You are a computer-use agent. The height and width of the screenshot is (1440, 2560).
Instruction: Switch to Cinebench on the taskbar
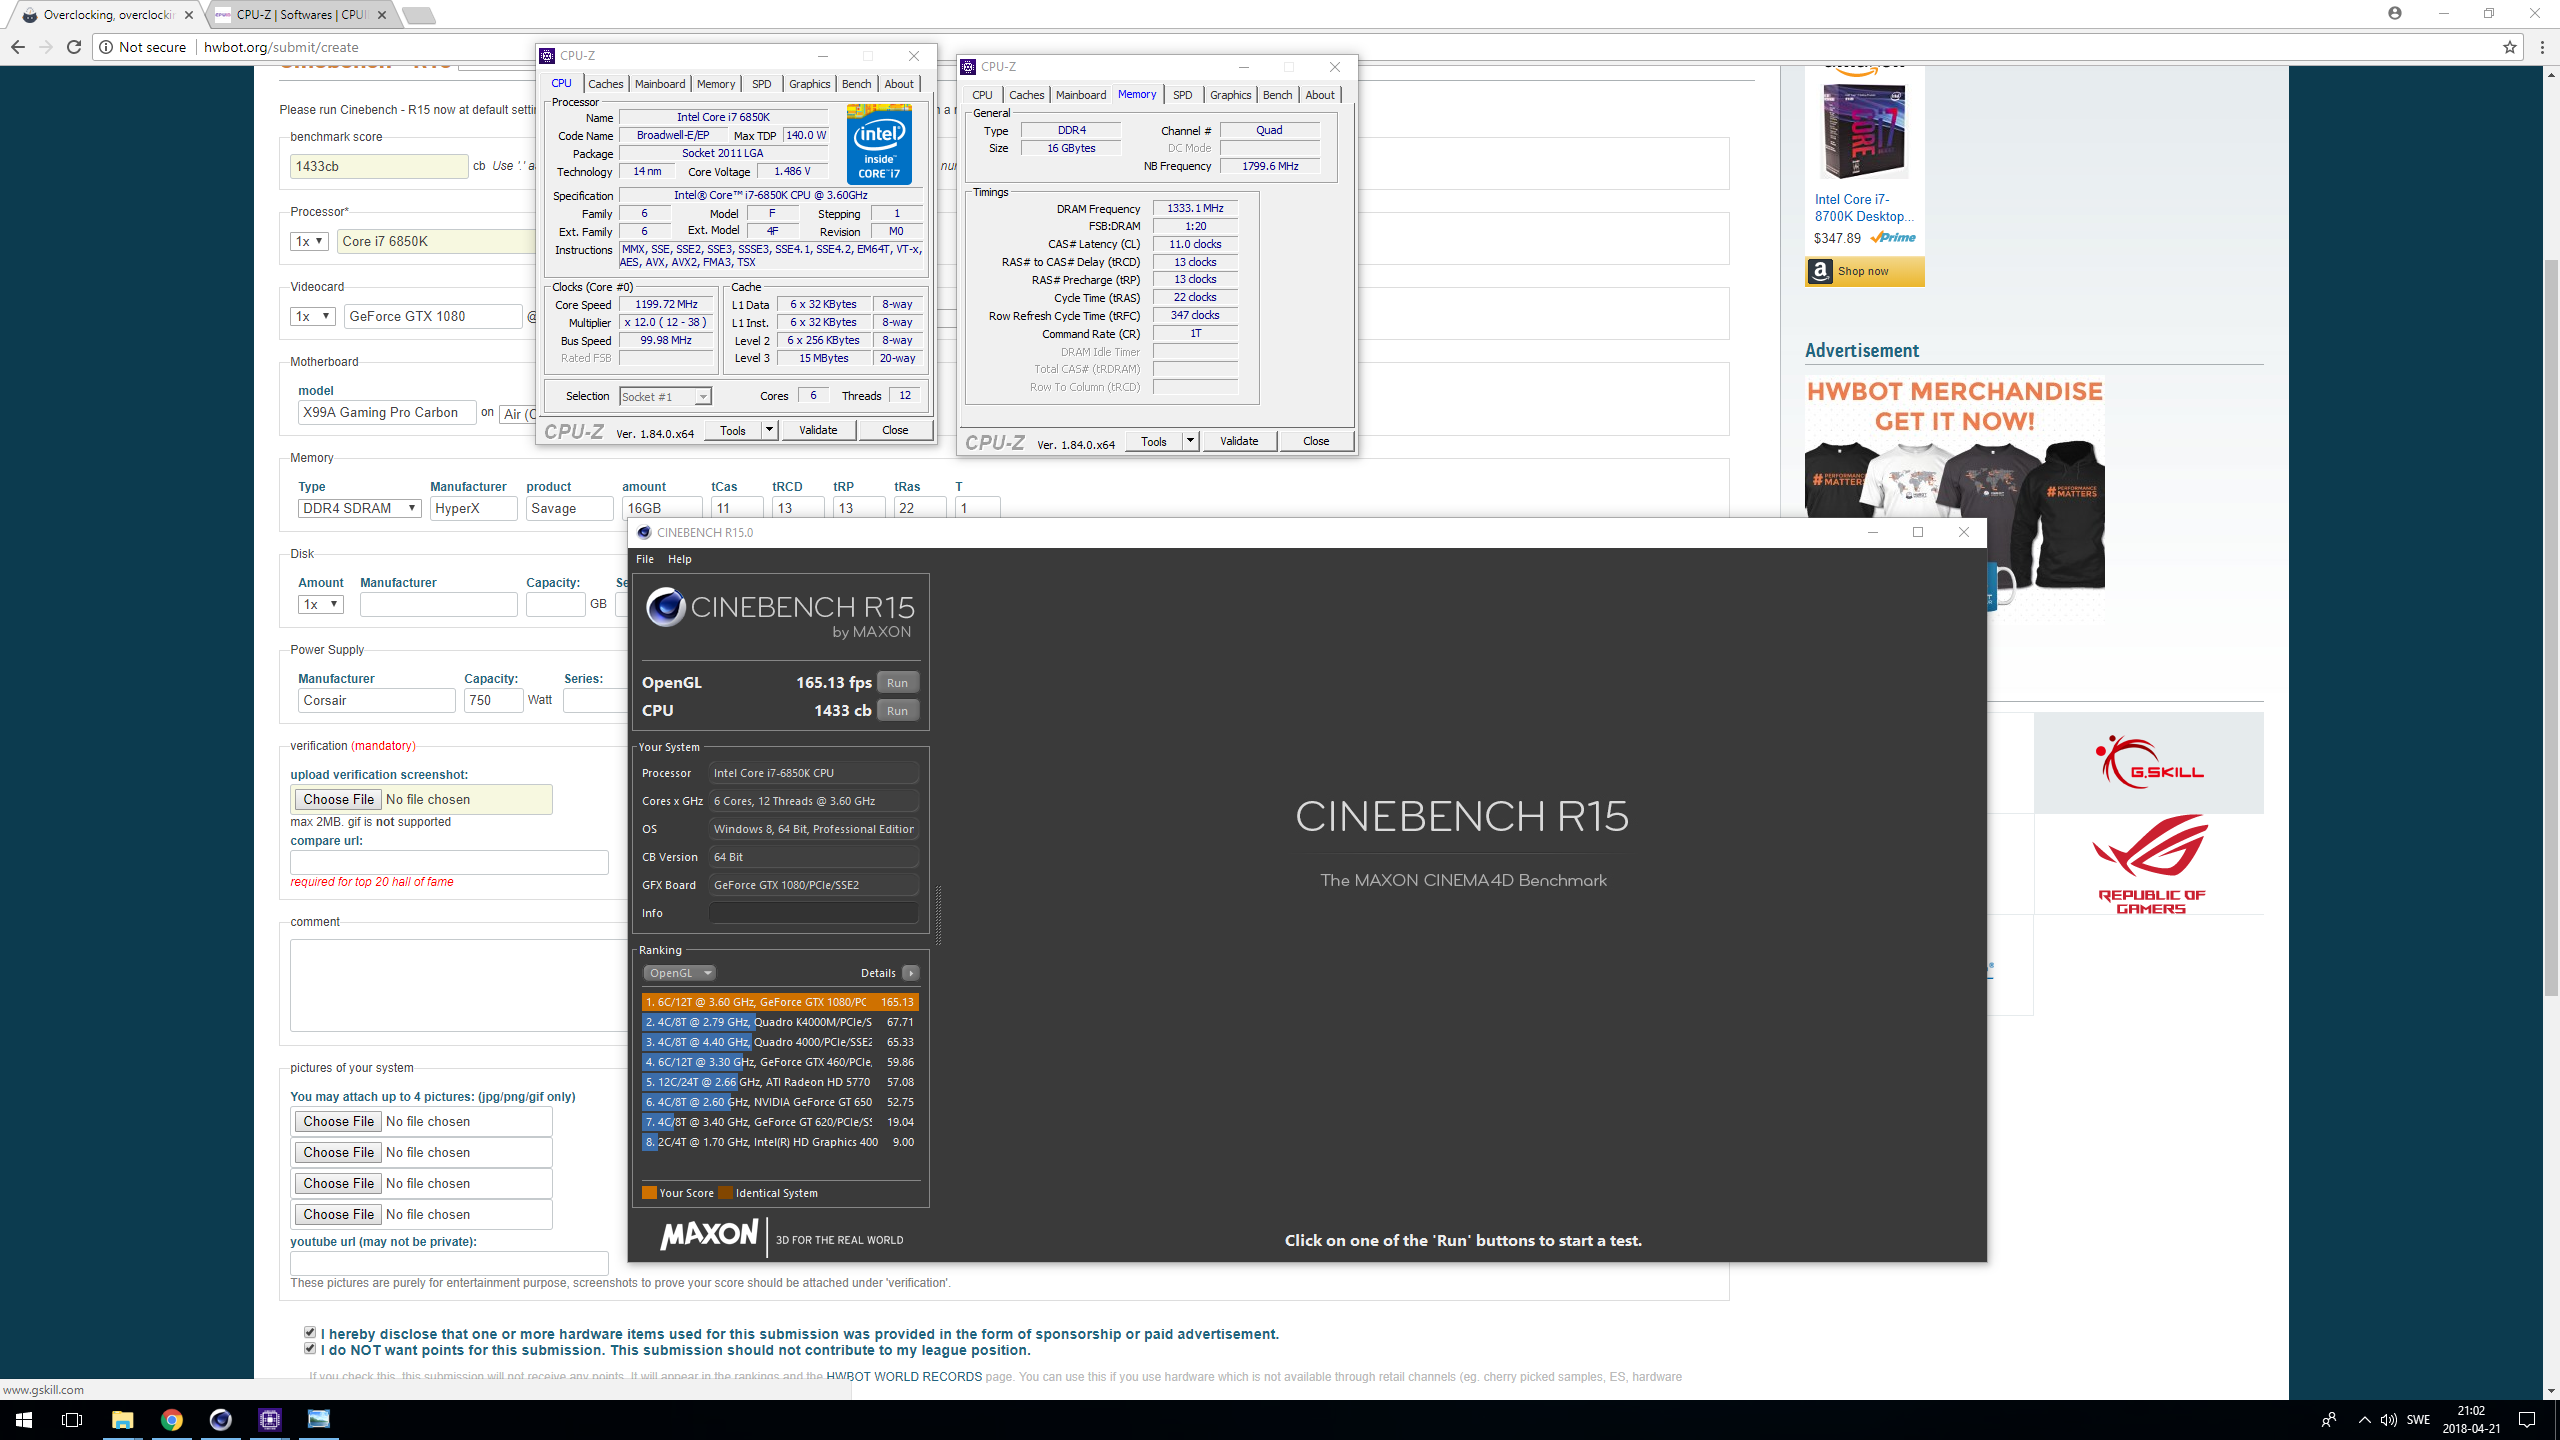coord(220,1420)
